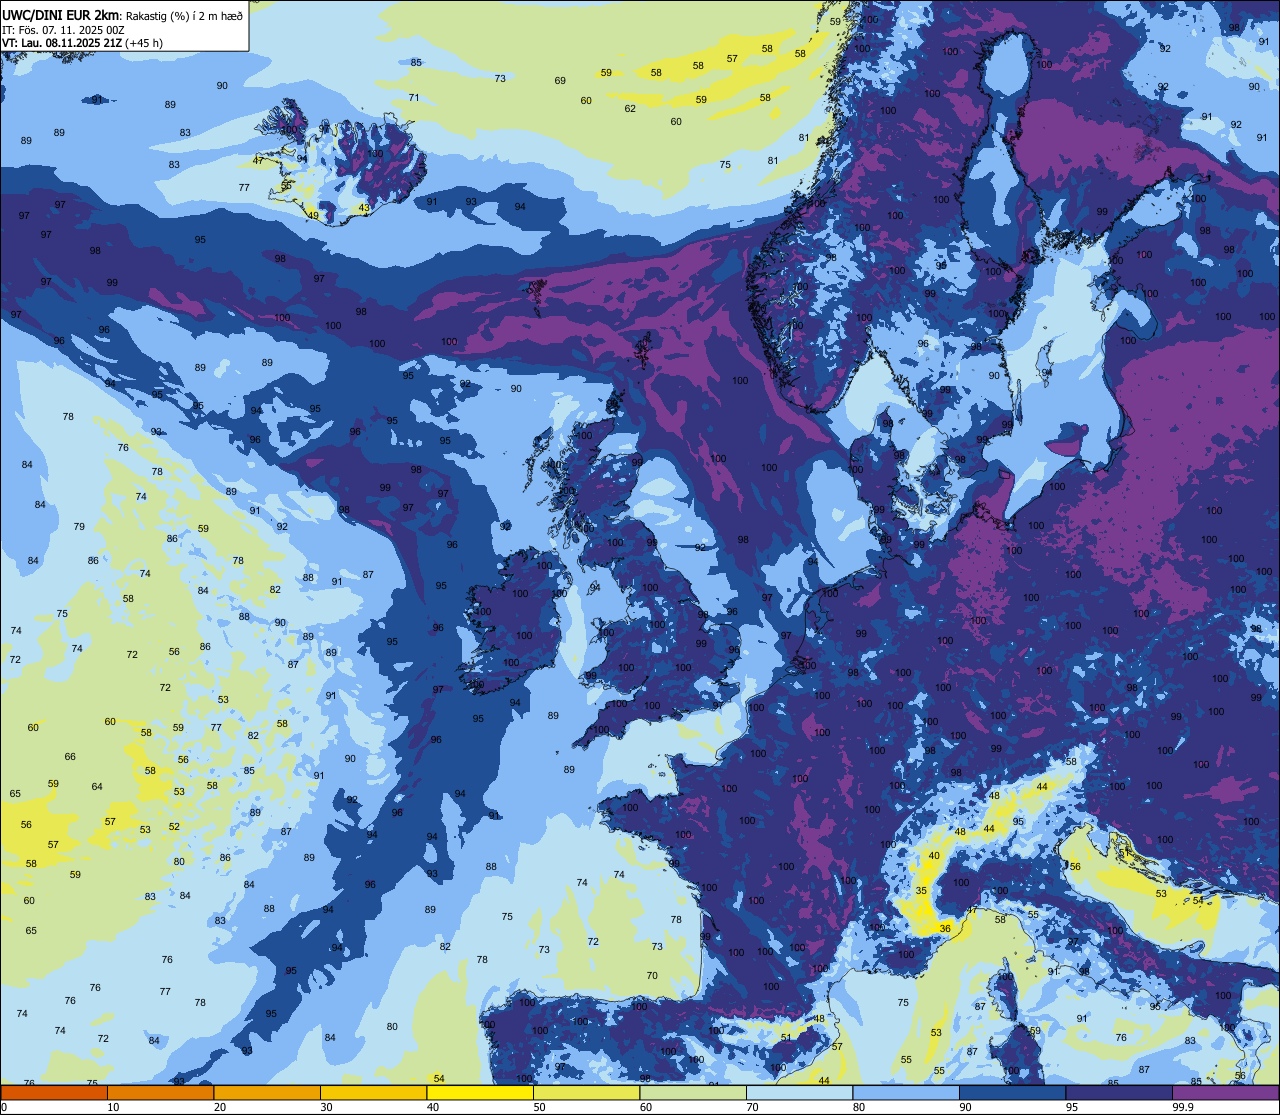
Task: Select the amber 20–30 legend segment
Action: pyautogui.click(x=267, y=1093)
